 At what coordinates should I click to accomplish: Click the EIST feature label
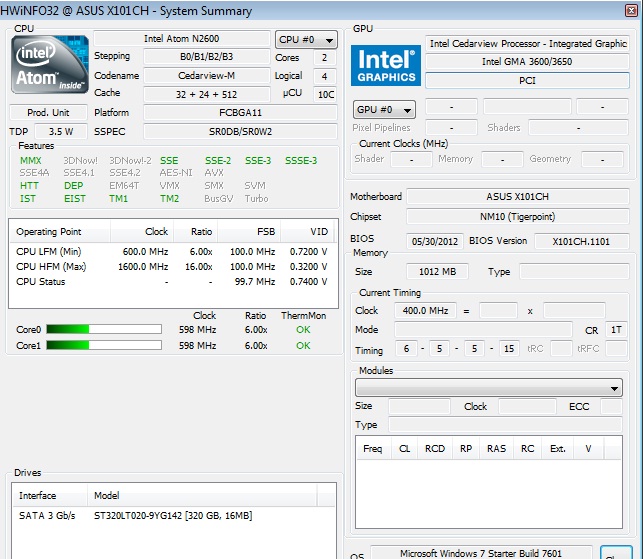click(75, 199)
